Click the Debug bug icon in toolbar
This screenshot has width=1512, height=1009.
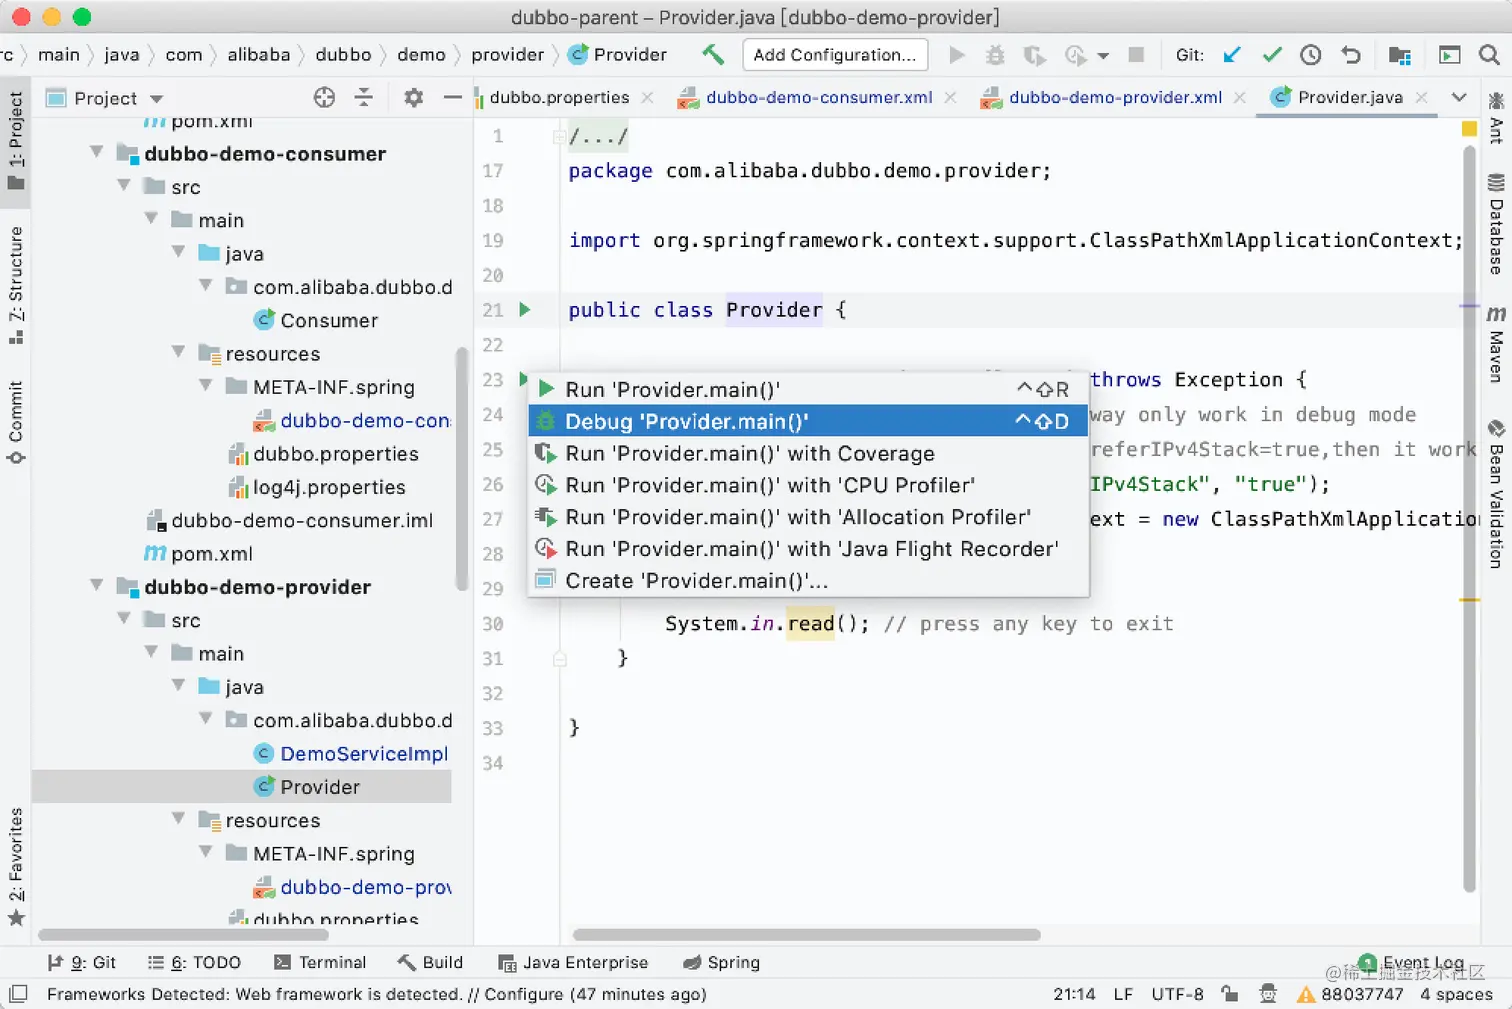pos(995,55)
